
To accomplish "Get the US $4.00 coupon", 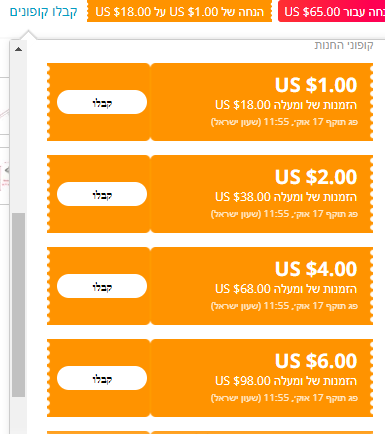I will (x=102, y=286).
